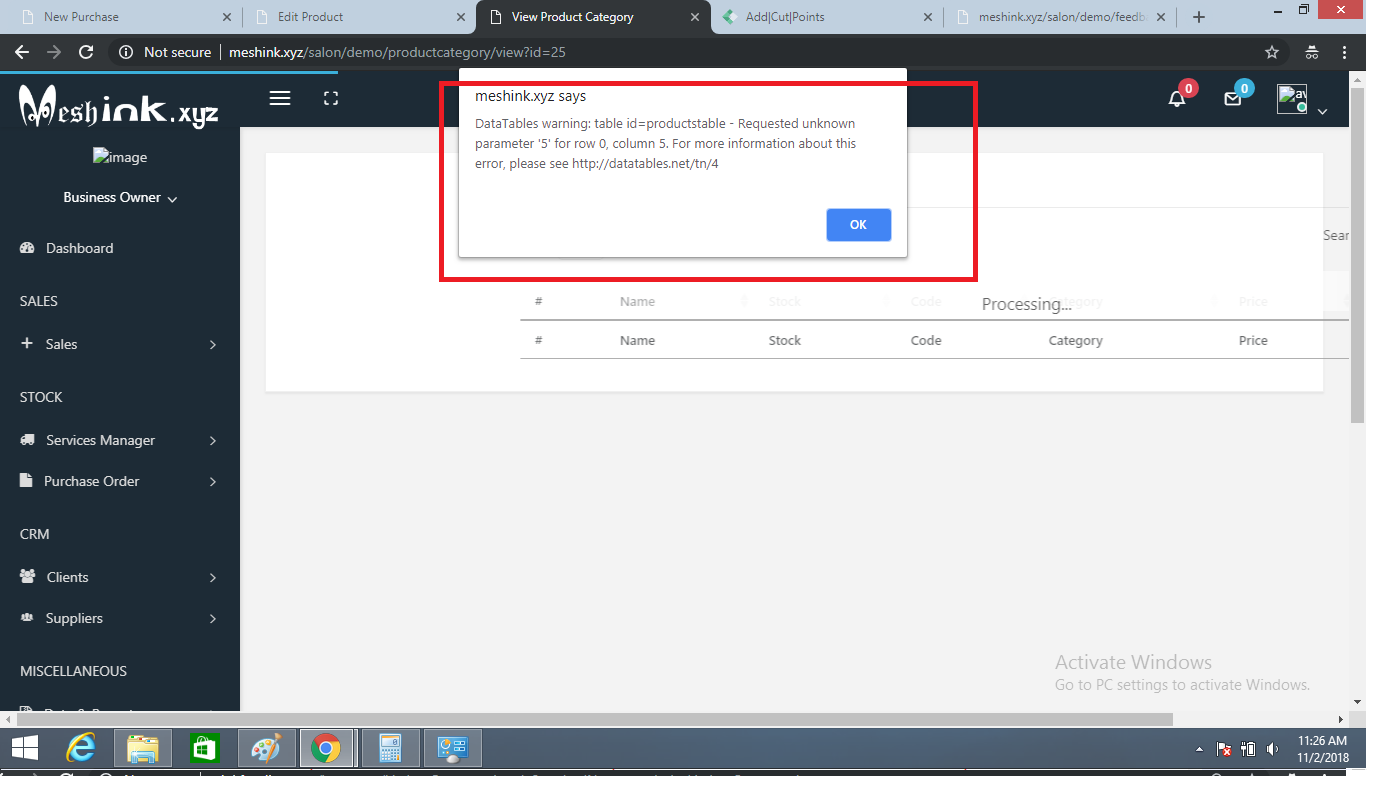Click the Services Manager chevron arrow
The image size is (1380, 796).
coord(213,440)
